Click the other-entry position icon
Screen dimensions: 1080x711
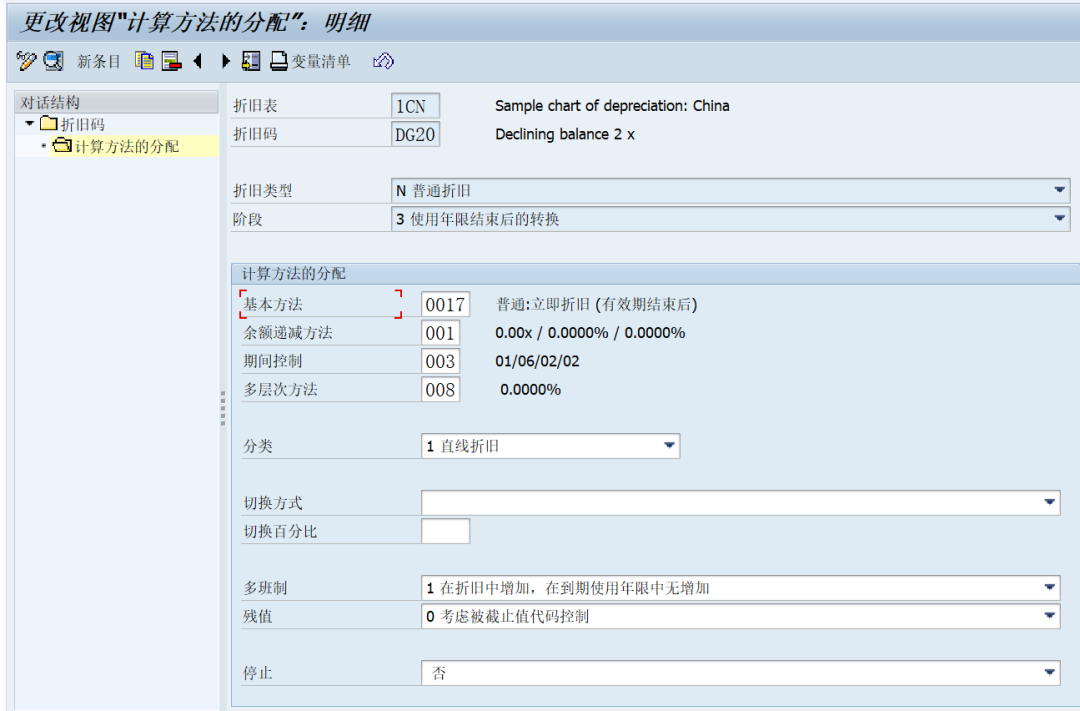tap(251, 61)
